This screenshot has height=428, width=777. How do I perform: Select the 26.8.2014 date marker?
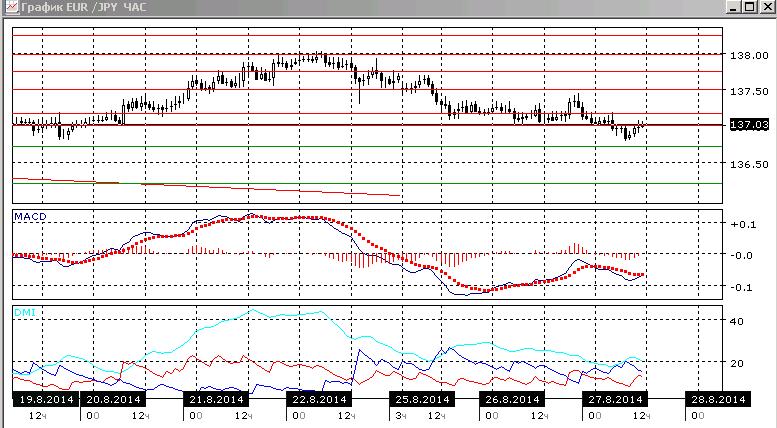click(512, 399)
